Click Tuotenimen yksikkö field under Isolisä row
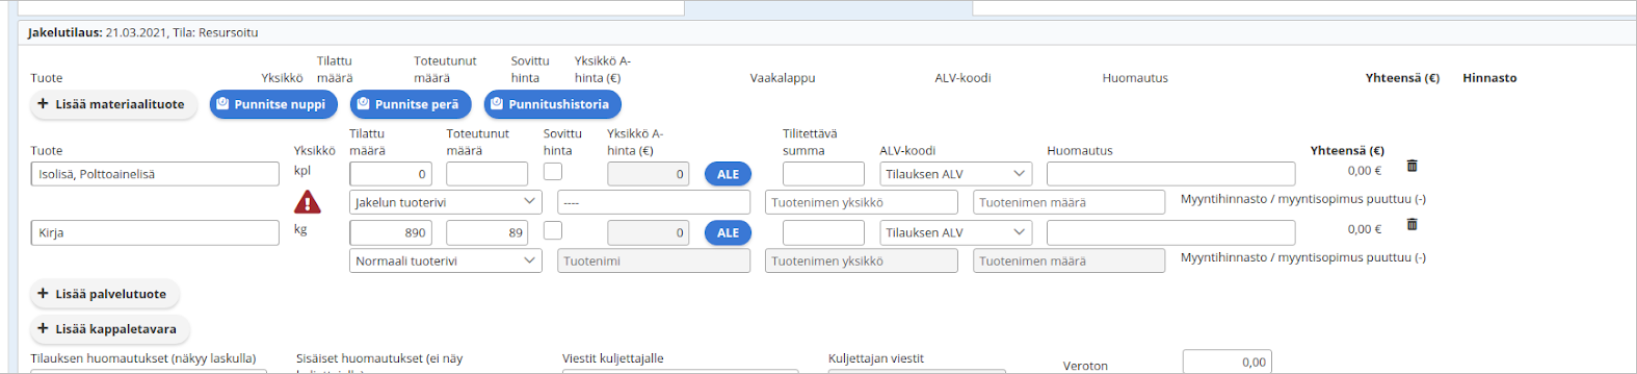 (x=861, y=202)
